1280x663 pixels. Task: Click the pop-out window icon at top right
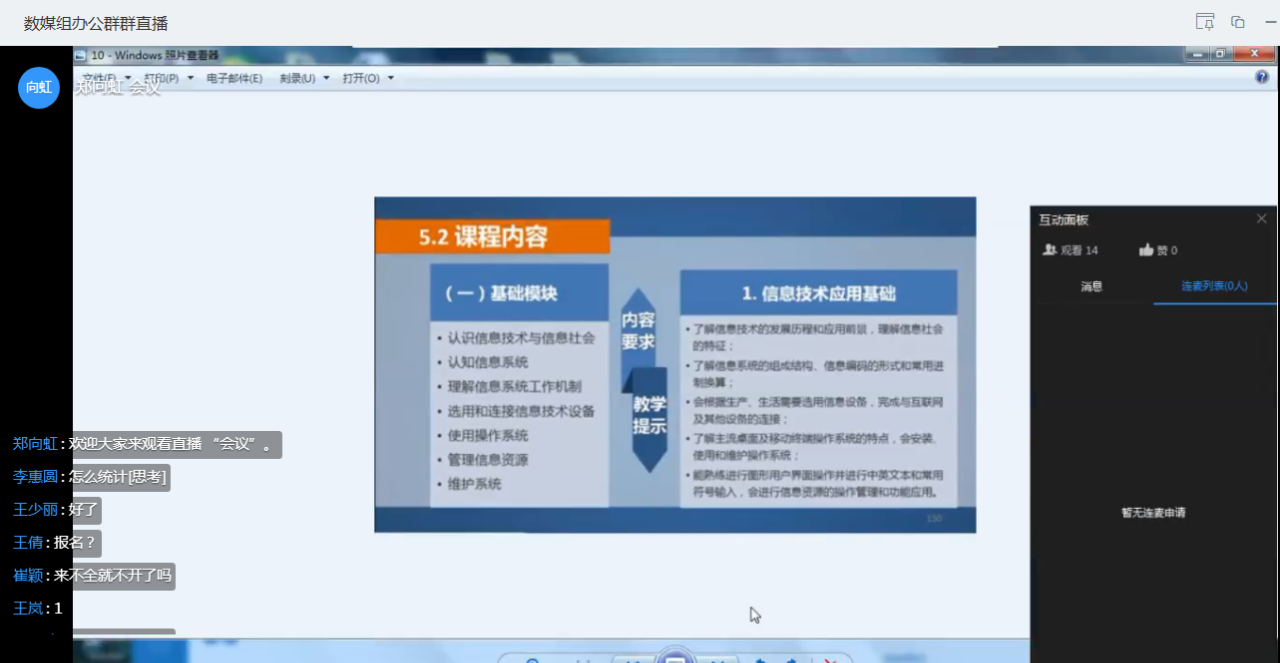point(1238,22)
